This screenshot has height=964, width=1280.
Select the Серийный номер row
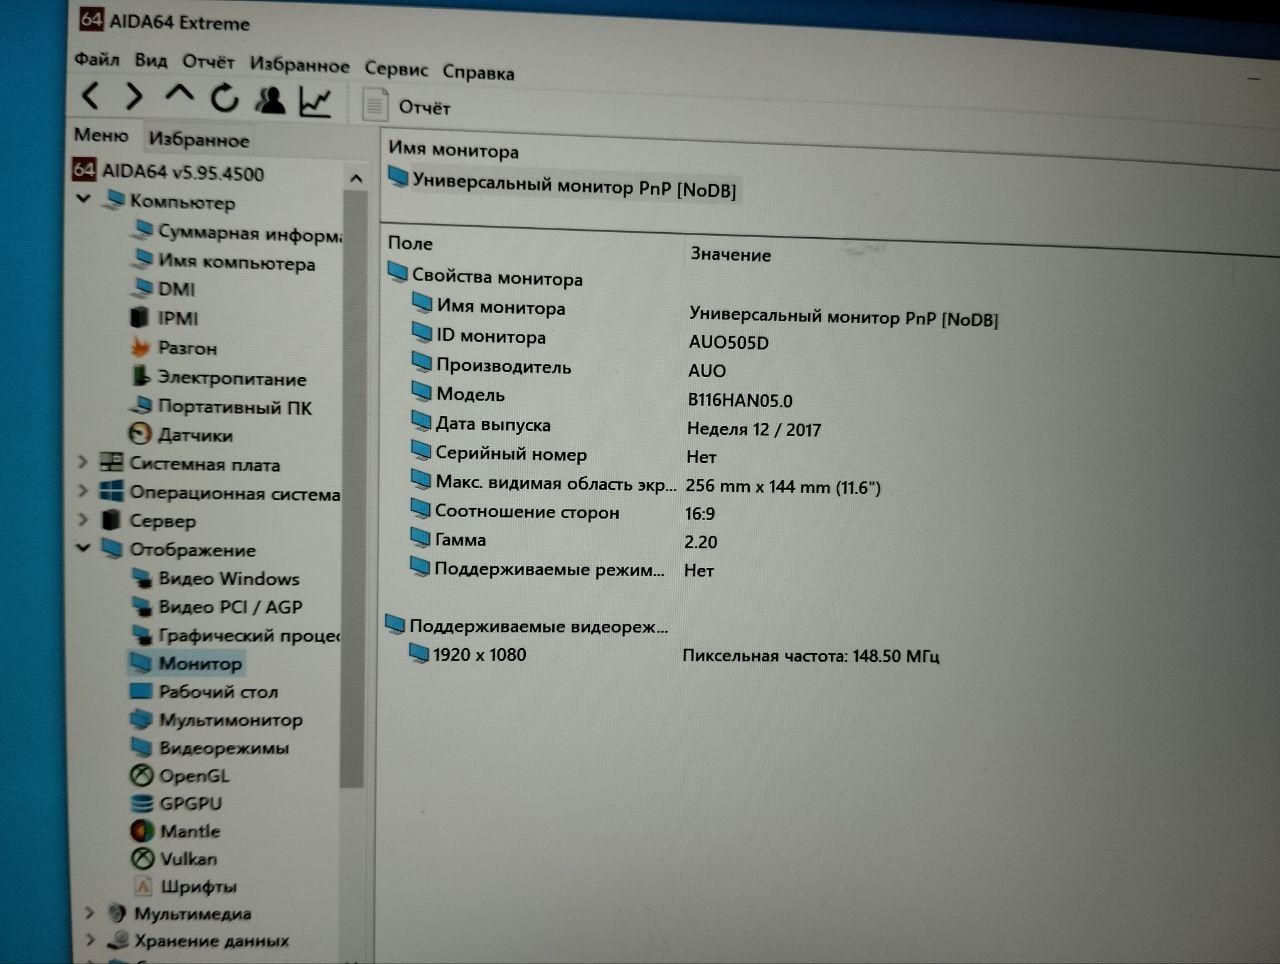563,455
